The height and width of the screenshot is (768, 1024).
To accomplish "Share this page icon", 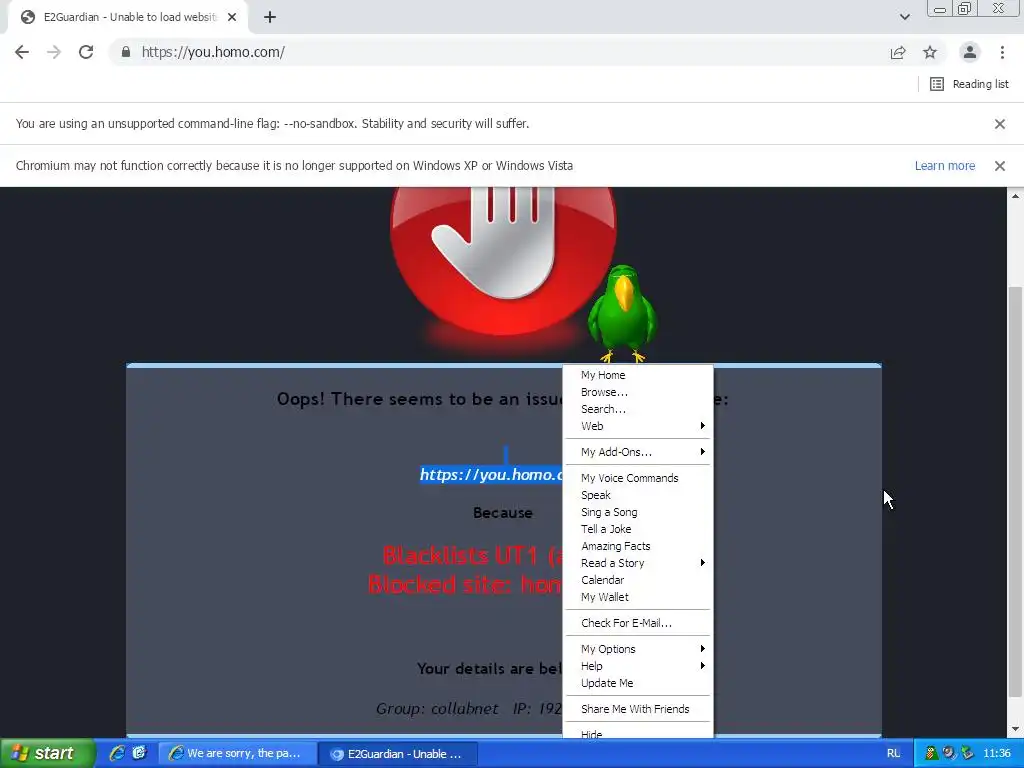I will click(898, 52).
